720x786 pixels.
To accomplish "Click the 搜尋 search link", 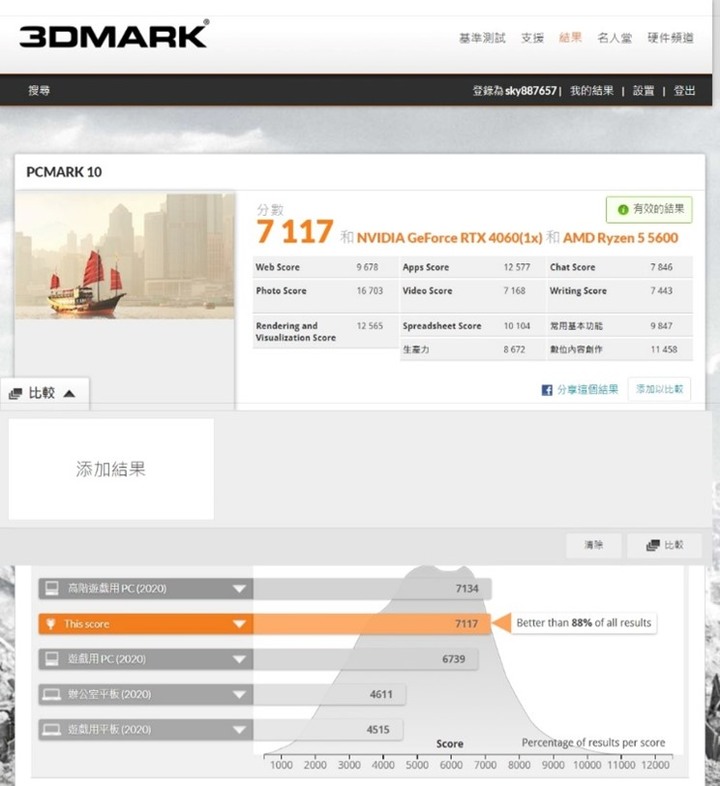I will (x=39, y=90).
